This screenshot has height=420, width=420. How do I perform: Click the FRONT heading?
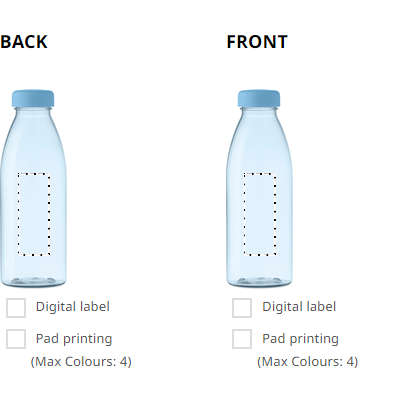click(x=257, y=42)
